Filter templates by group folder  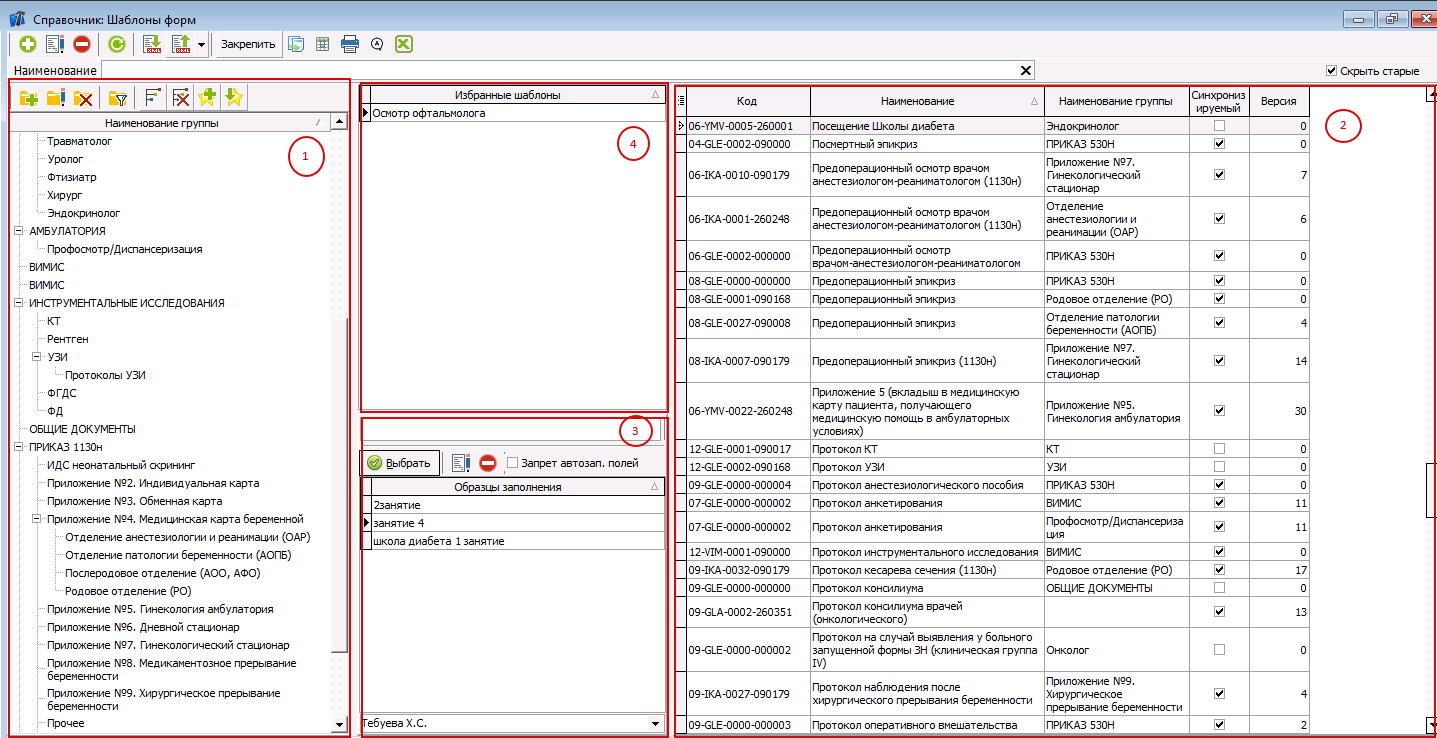(118, 98)
